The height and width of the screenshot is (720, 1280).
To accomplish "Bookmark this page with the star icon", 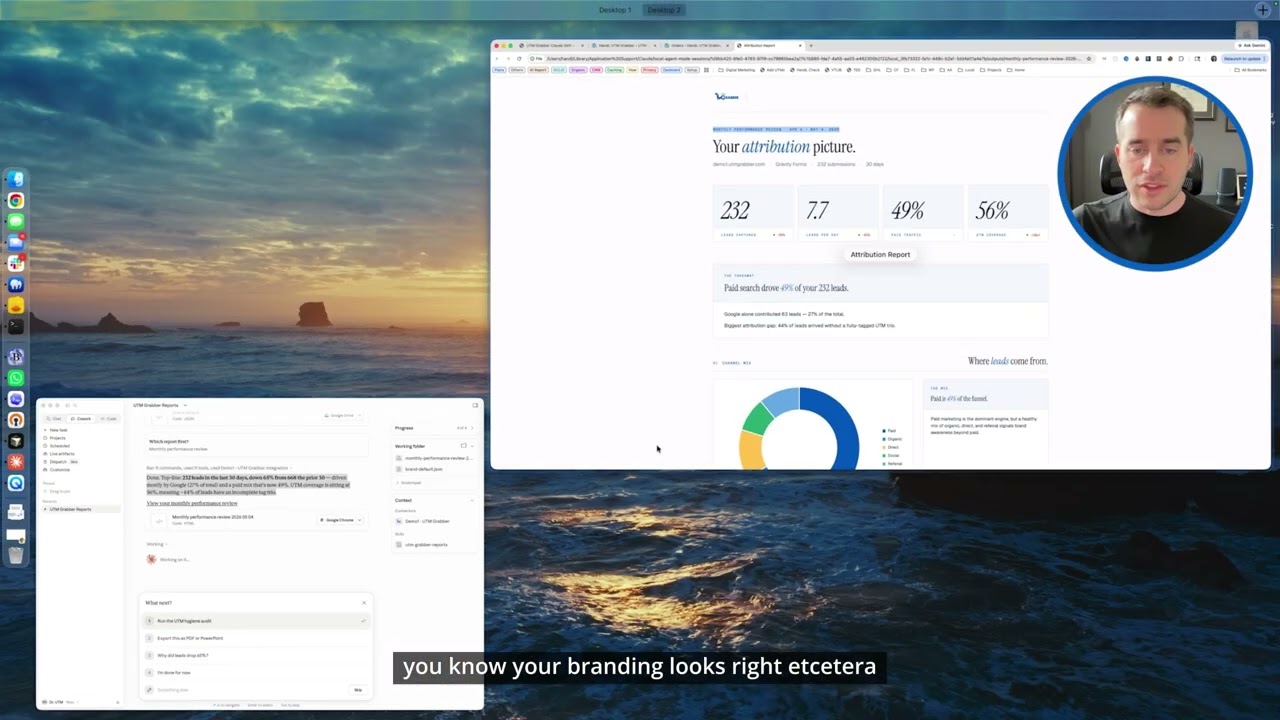I will coord(1089,58).
